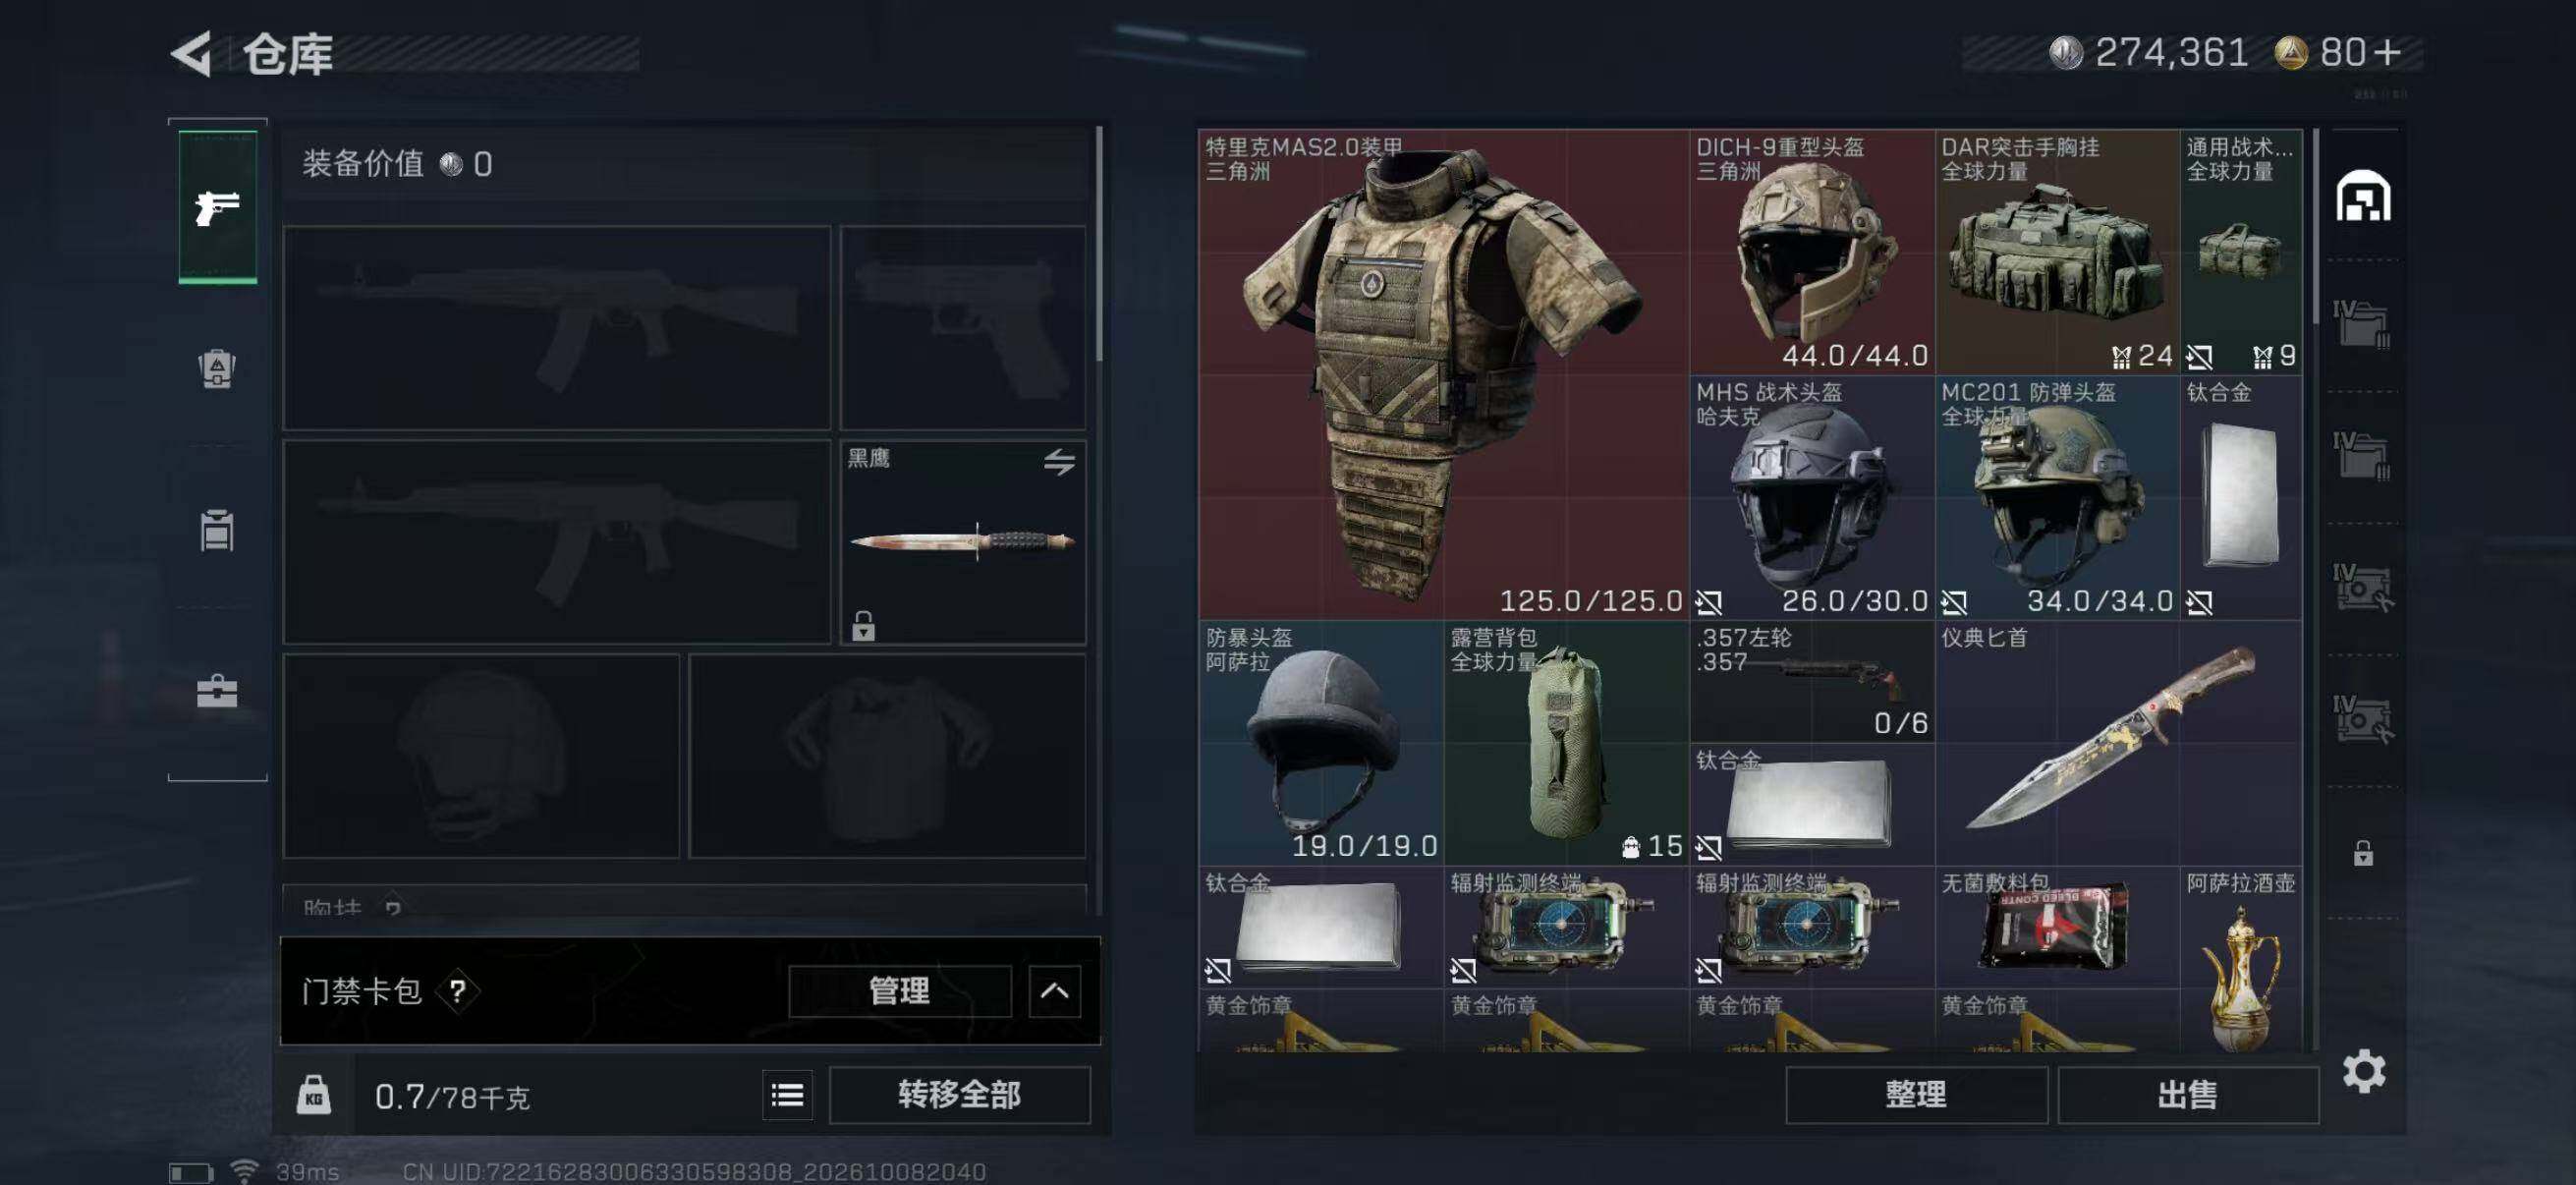
Task: Collapse the 门禁卡包 panel with the chevron
Action: (1055, 991)
